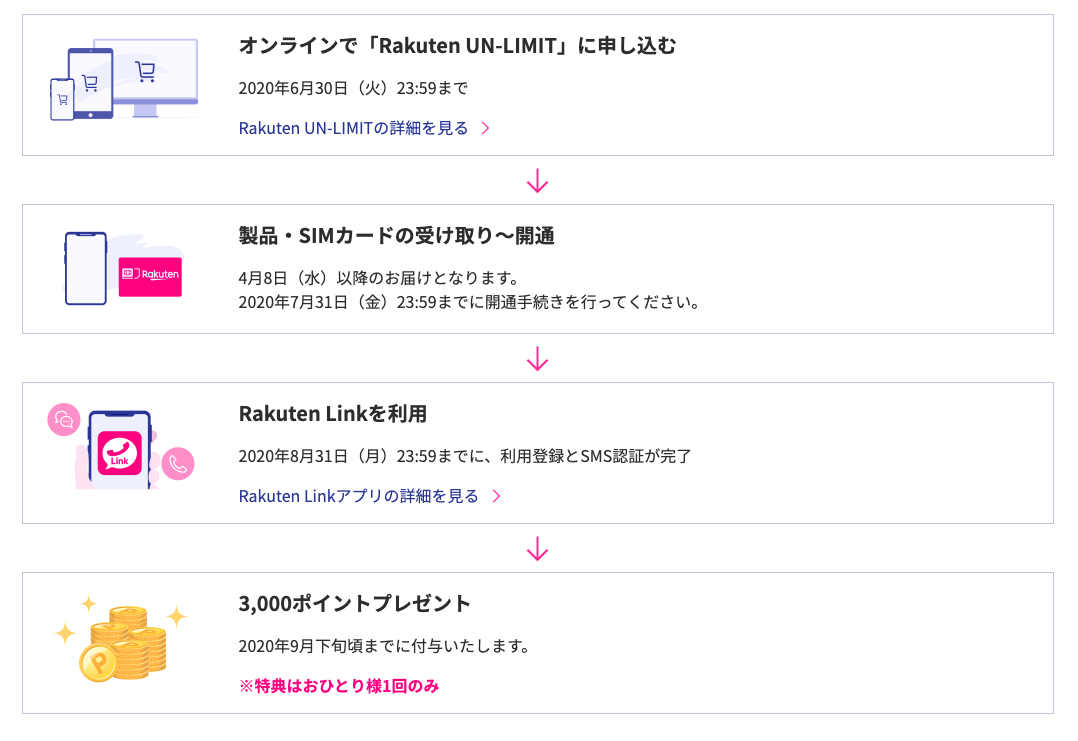Click the pink arrow below the application step
This screenshot has height=741, width=1078.
(x=538, y=181)
